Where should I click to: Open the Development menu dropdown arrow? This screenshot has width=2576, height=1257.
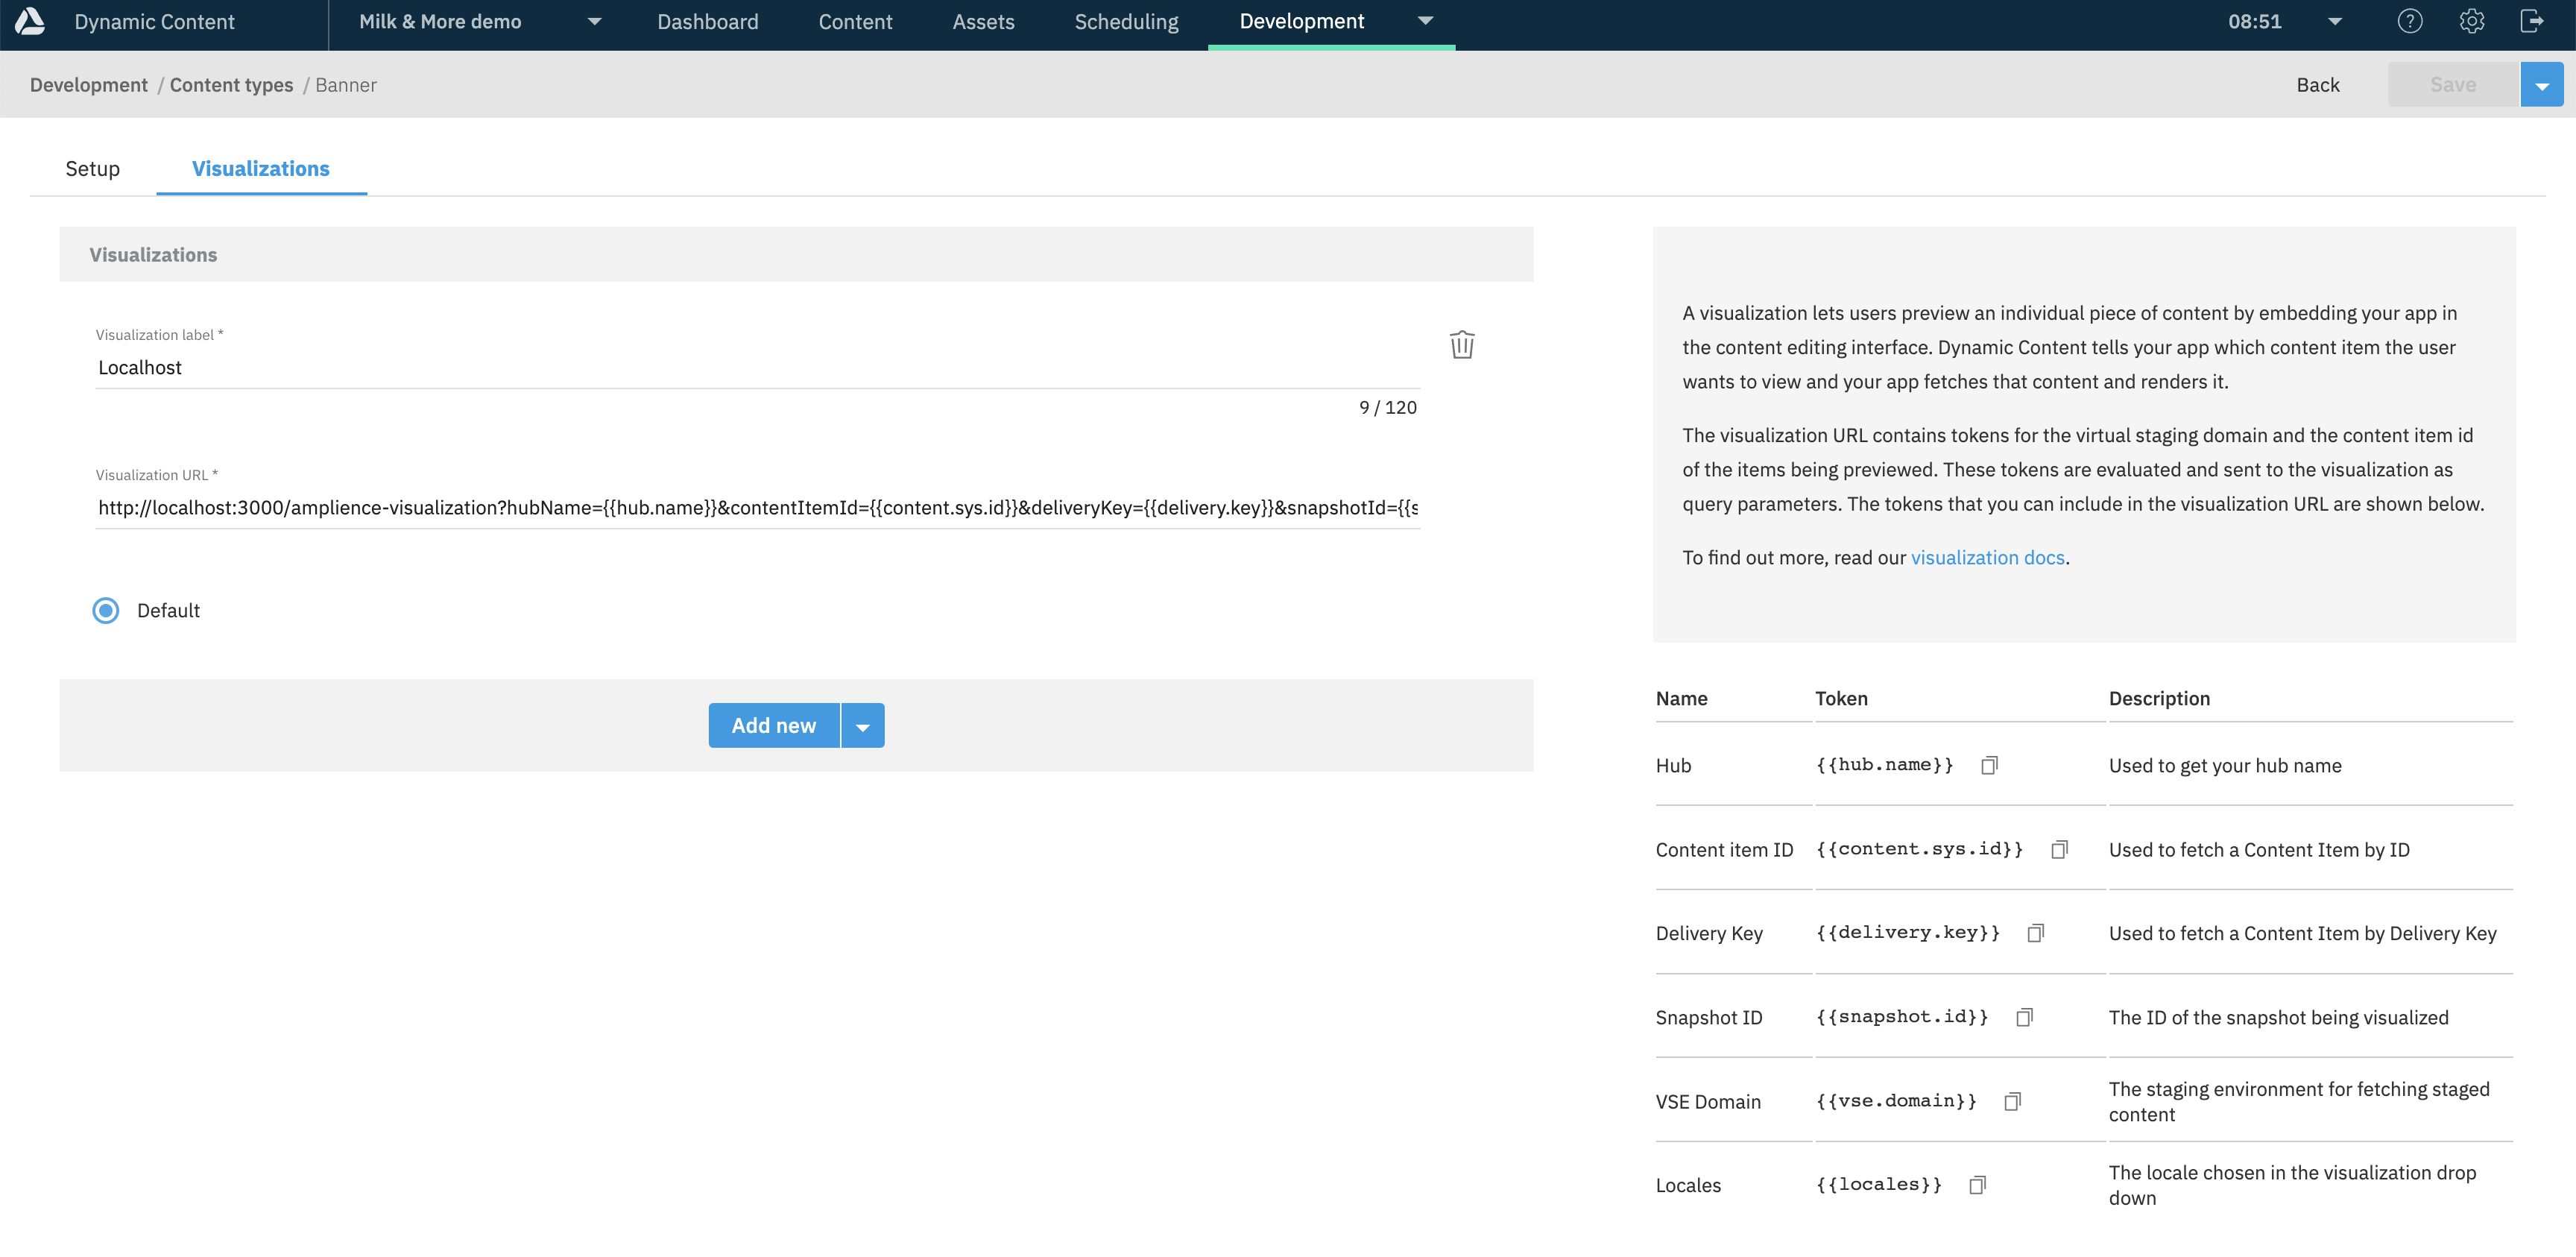(1425, 22)
